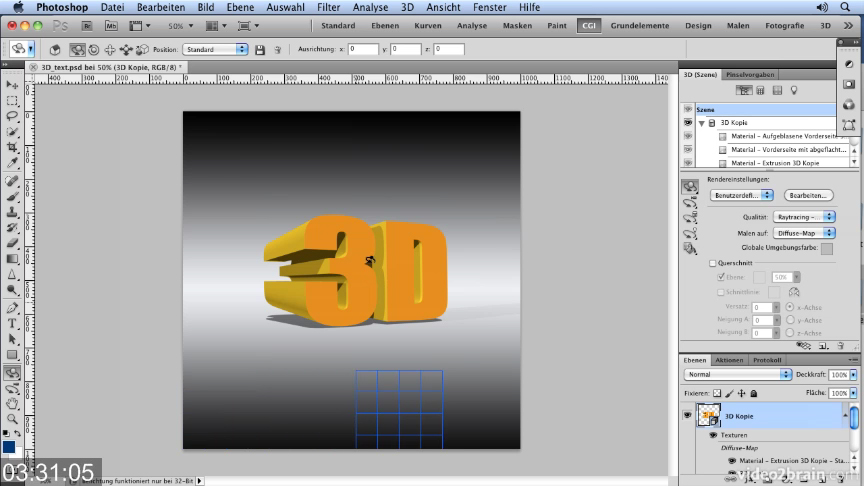Select the Move tool
The width and height of the screenshot is (864, 486).
12,85
